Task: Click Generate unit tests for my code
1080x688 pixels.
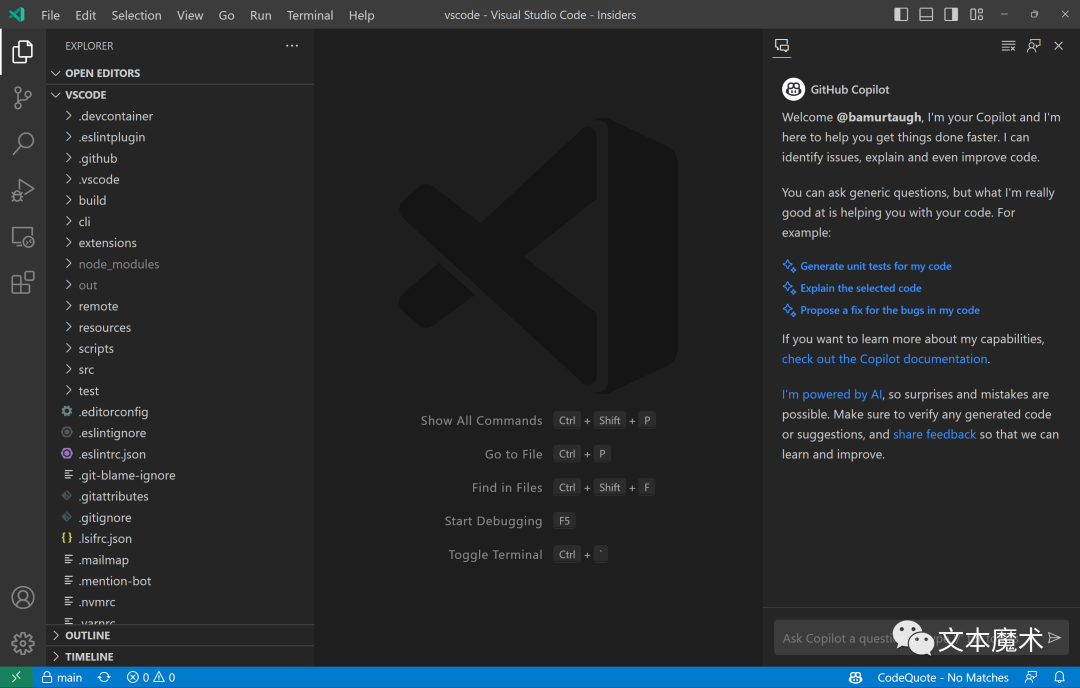Action: [875, 266]
